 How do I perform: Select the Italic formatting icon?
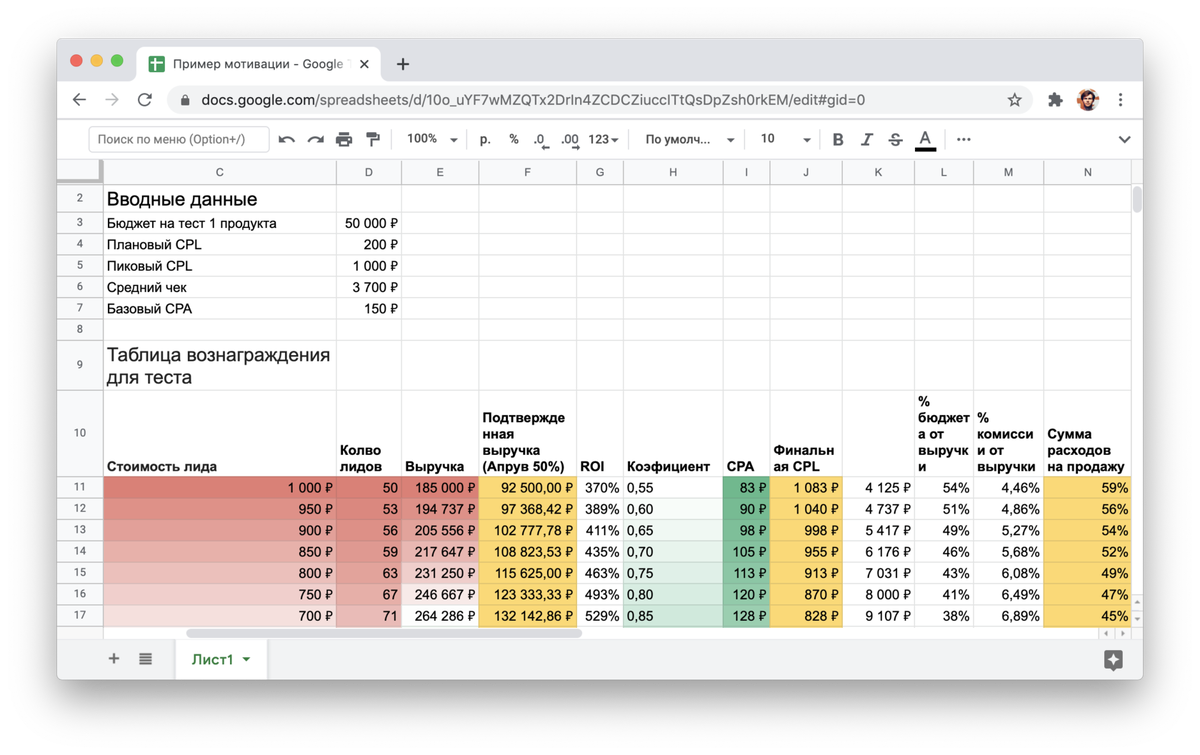tap(866, 139)
